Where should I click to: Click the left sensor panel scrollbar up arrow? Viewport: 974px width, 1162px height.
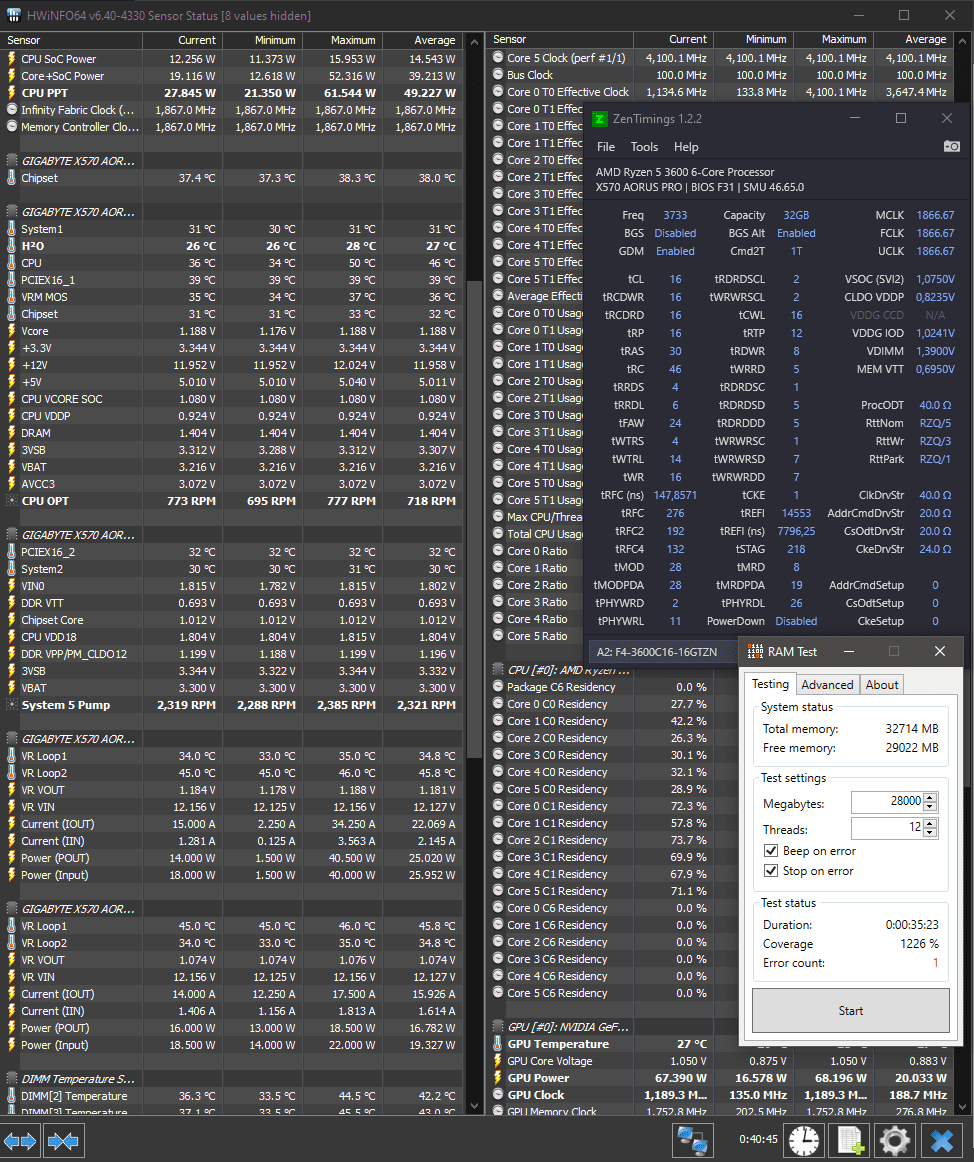tap(474, 41)
